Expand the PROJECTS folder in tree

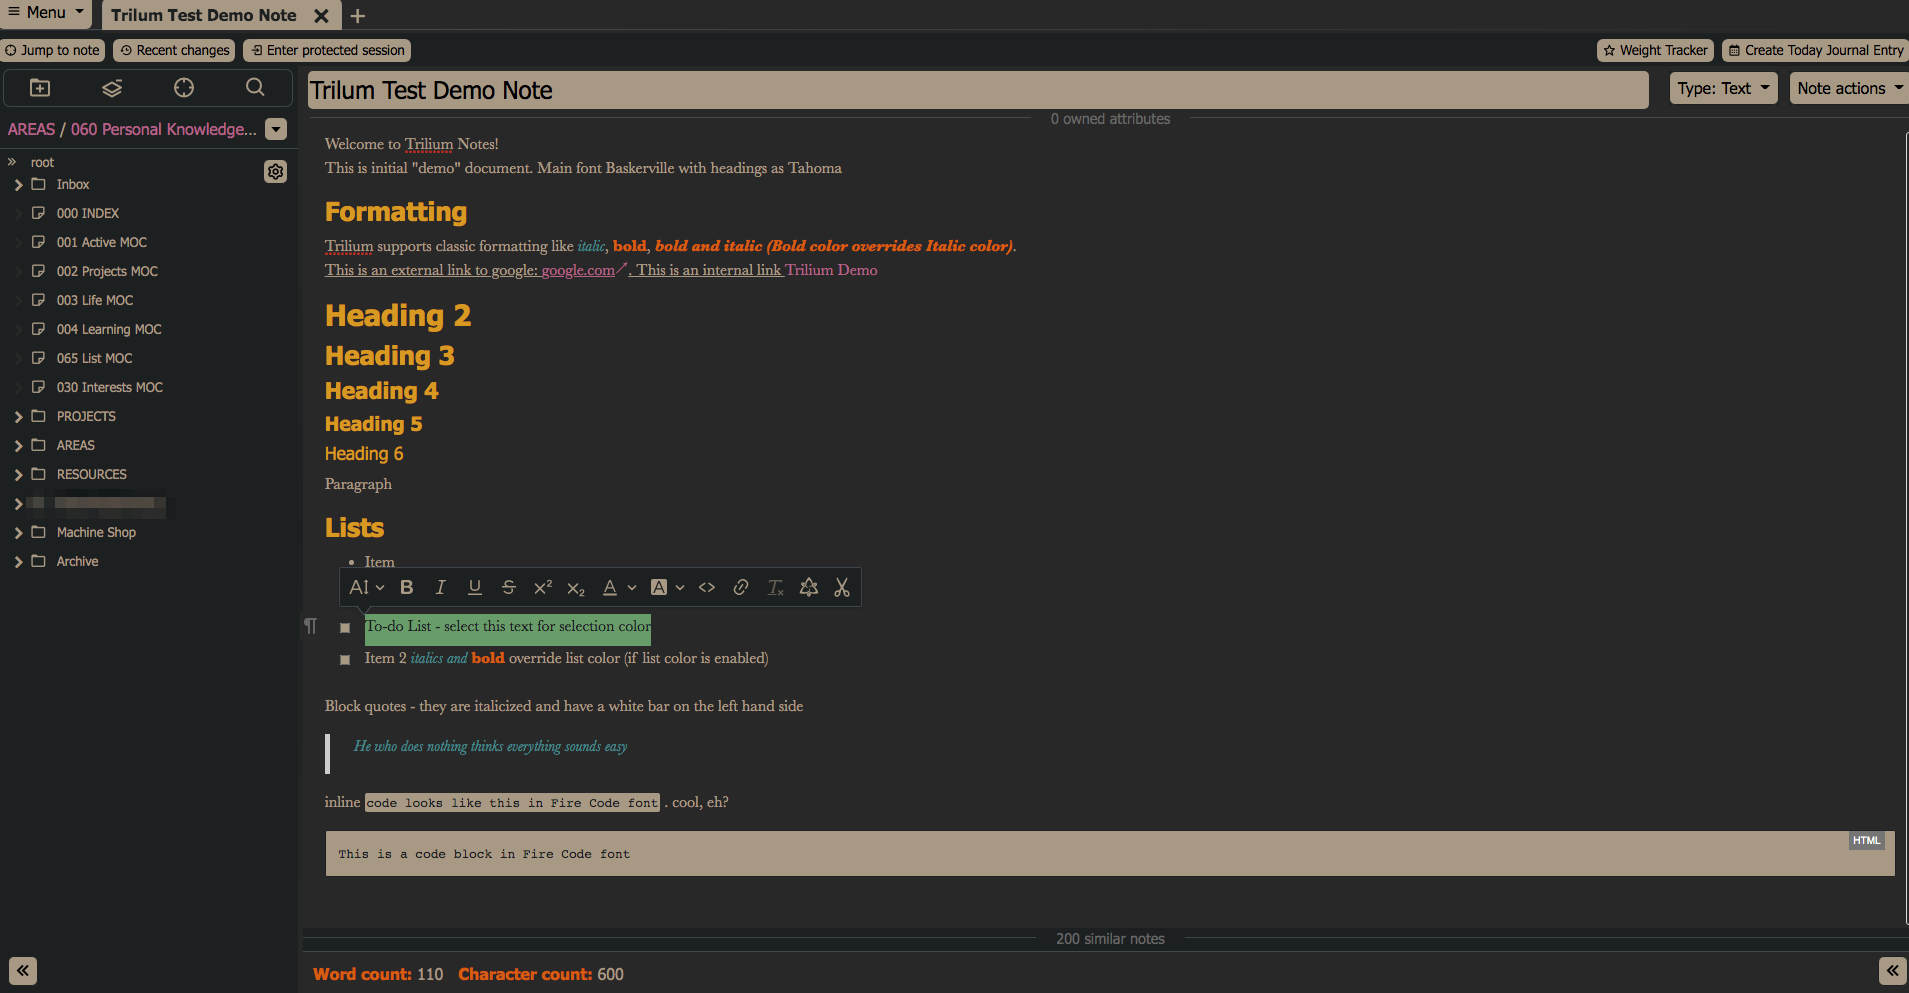coord(18,417)
